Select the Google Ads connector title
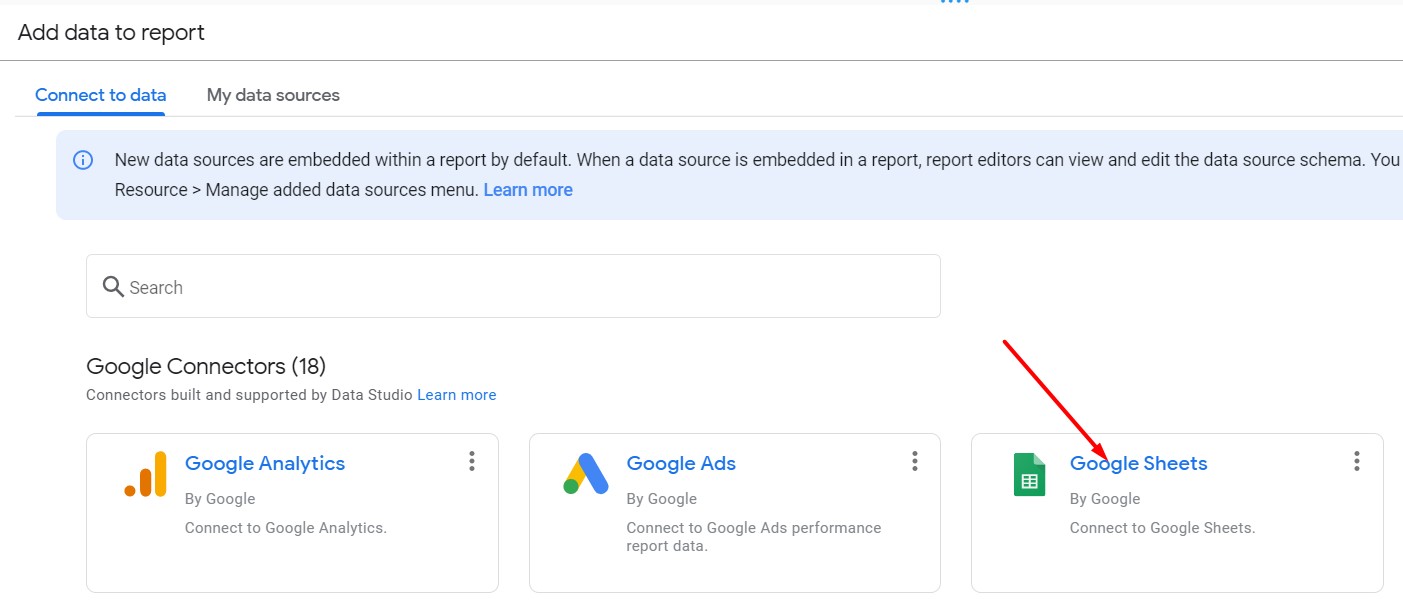Viewport: 1403px width, 616px height. click(x=681, y=463)
